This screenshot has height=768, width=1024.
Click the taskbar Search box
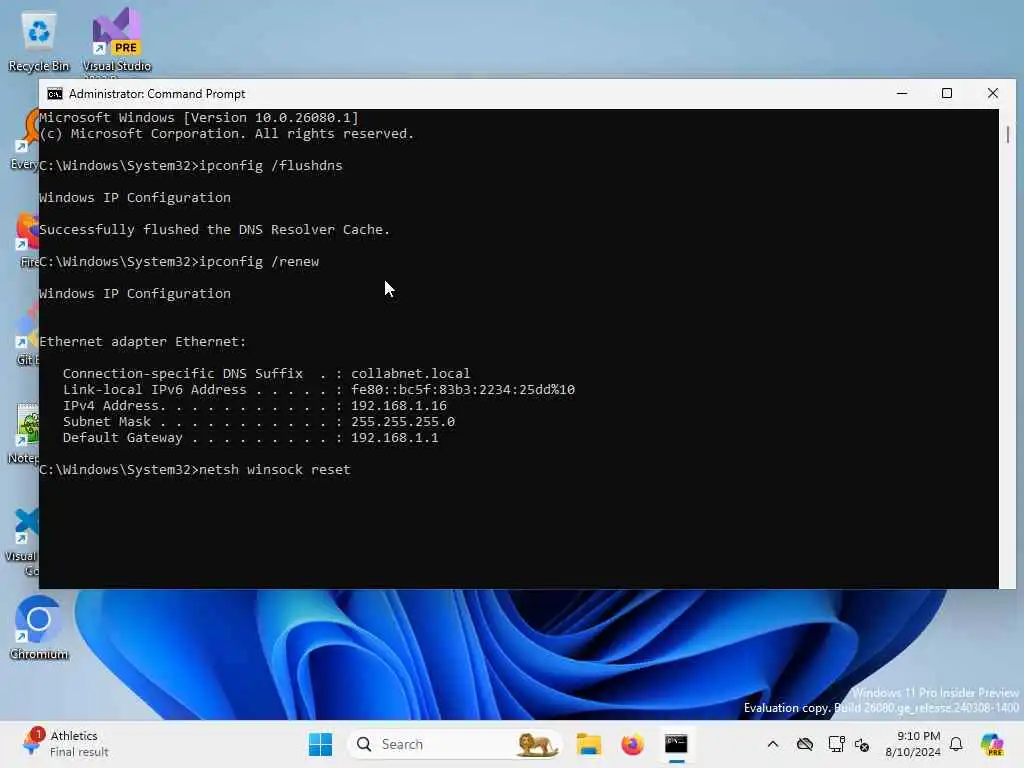[x=455, y=744]
